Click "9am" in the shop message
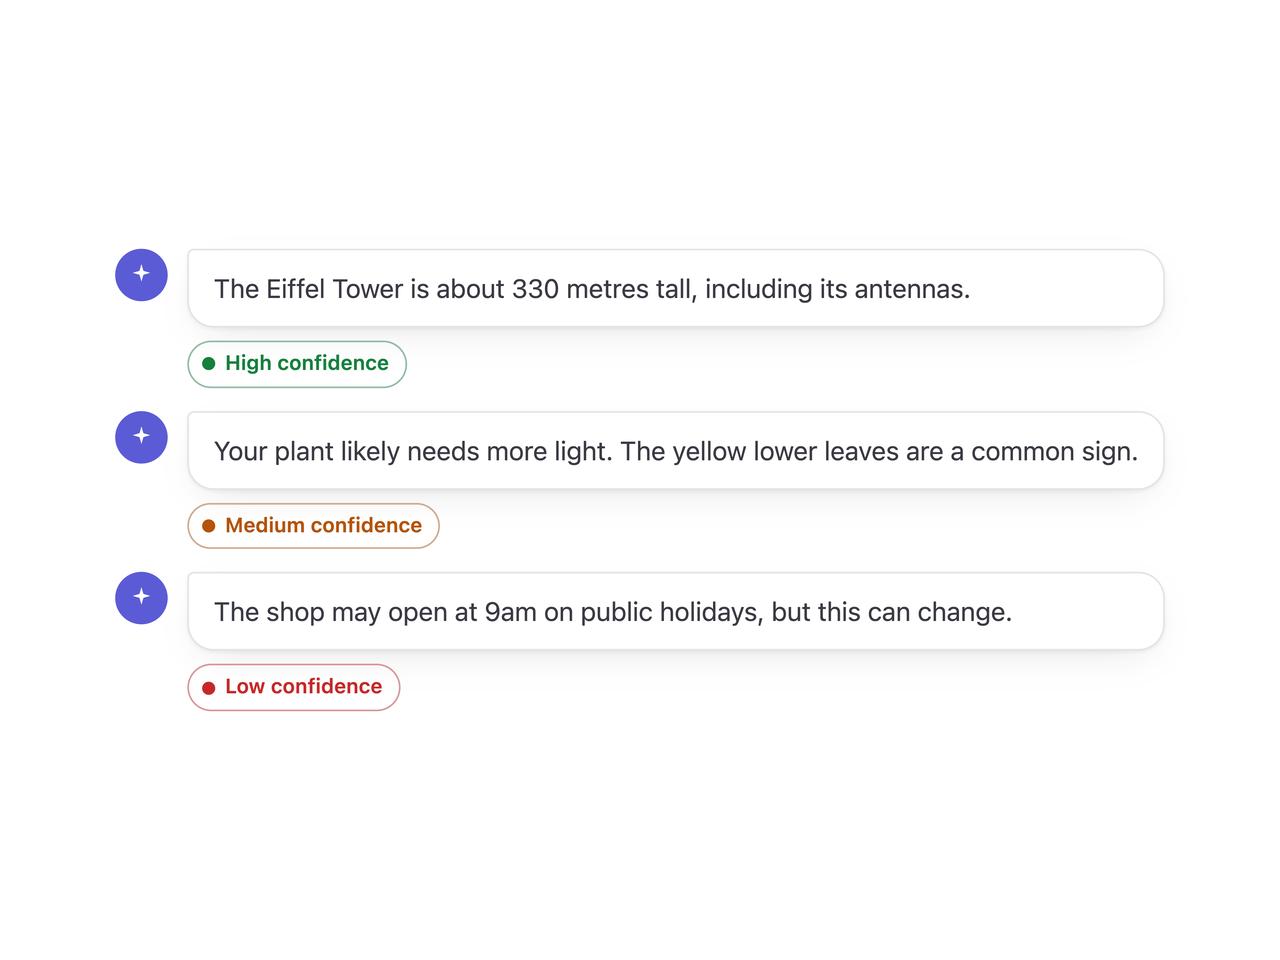 click(510, 612)
